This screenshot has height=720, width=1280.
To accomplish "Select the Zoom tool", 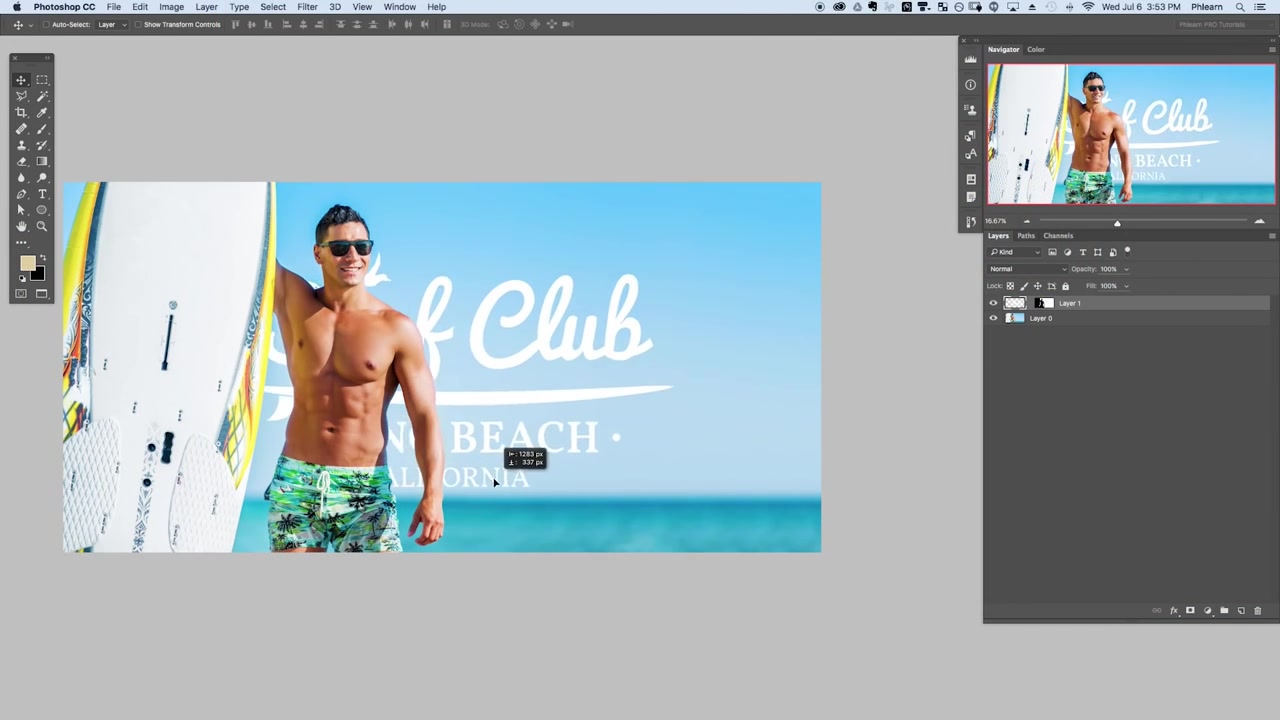I will coord(42,226).
